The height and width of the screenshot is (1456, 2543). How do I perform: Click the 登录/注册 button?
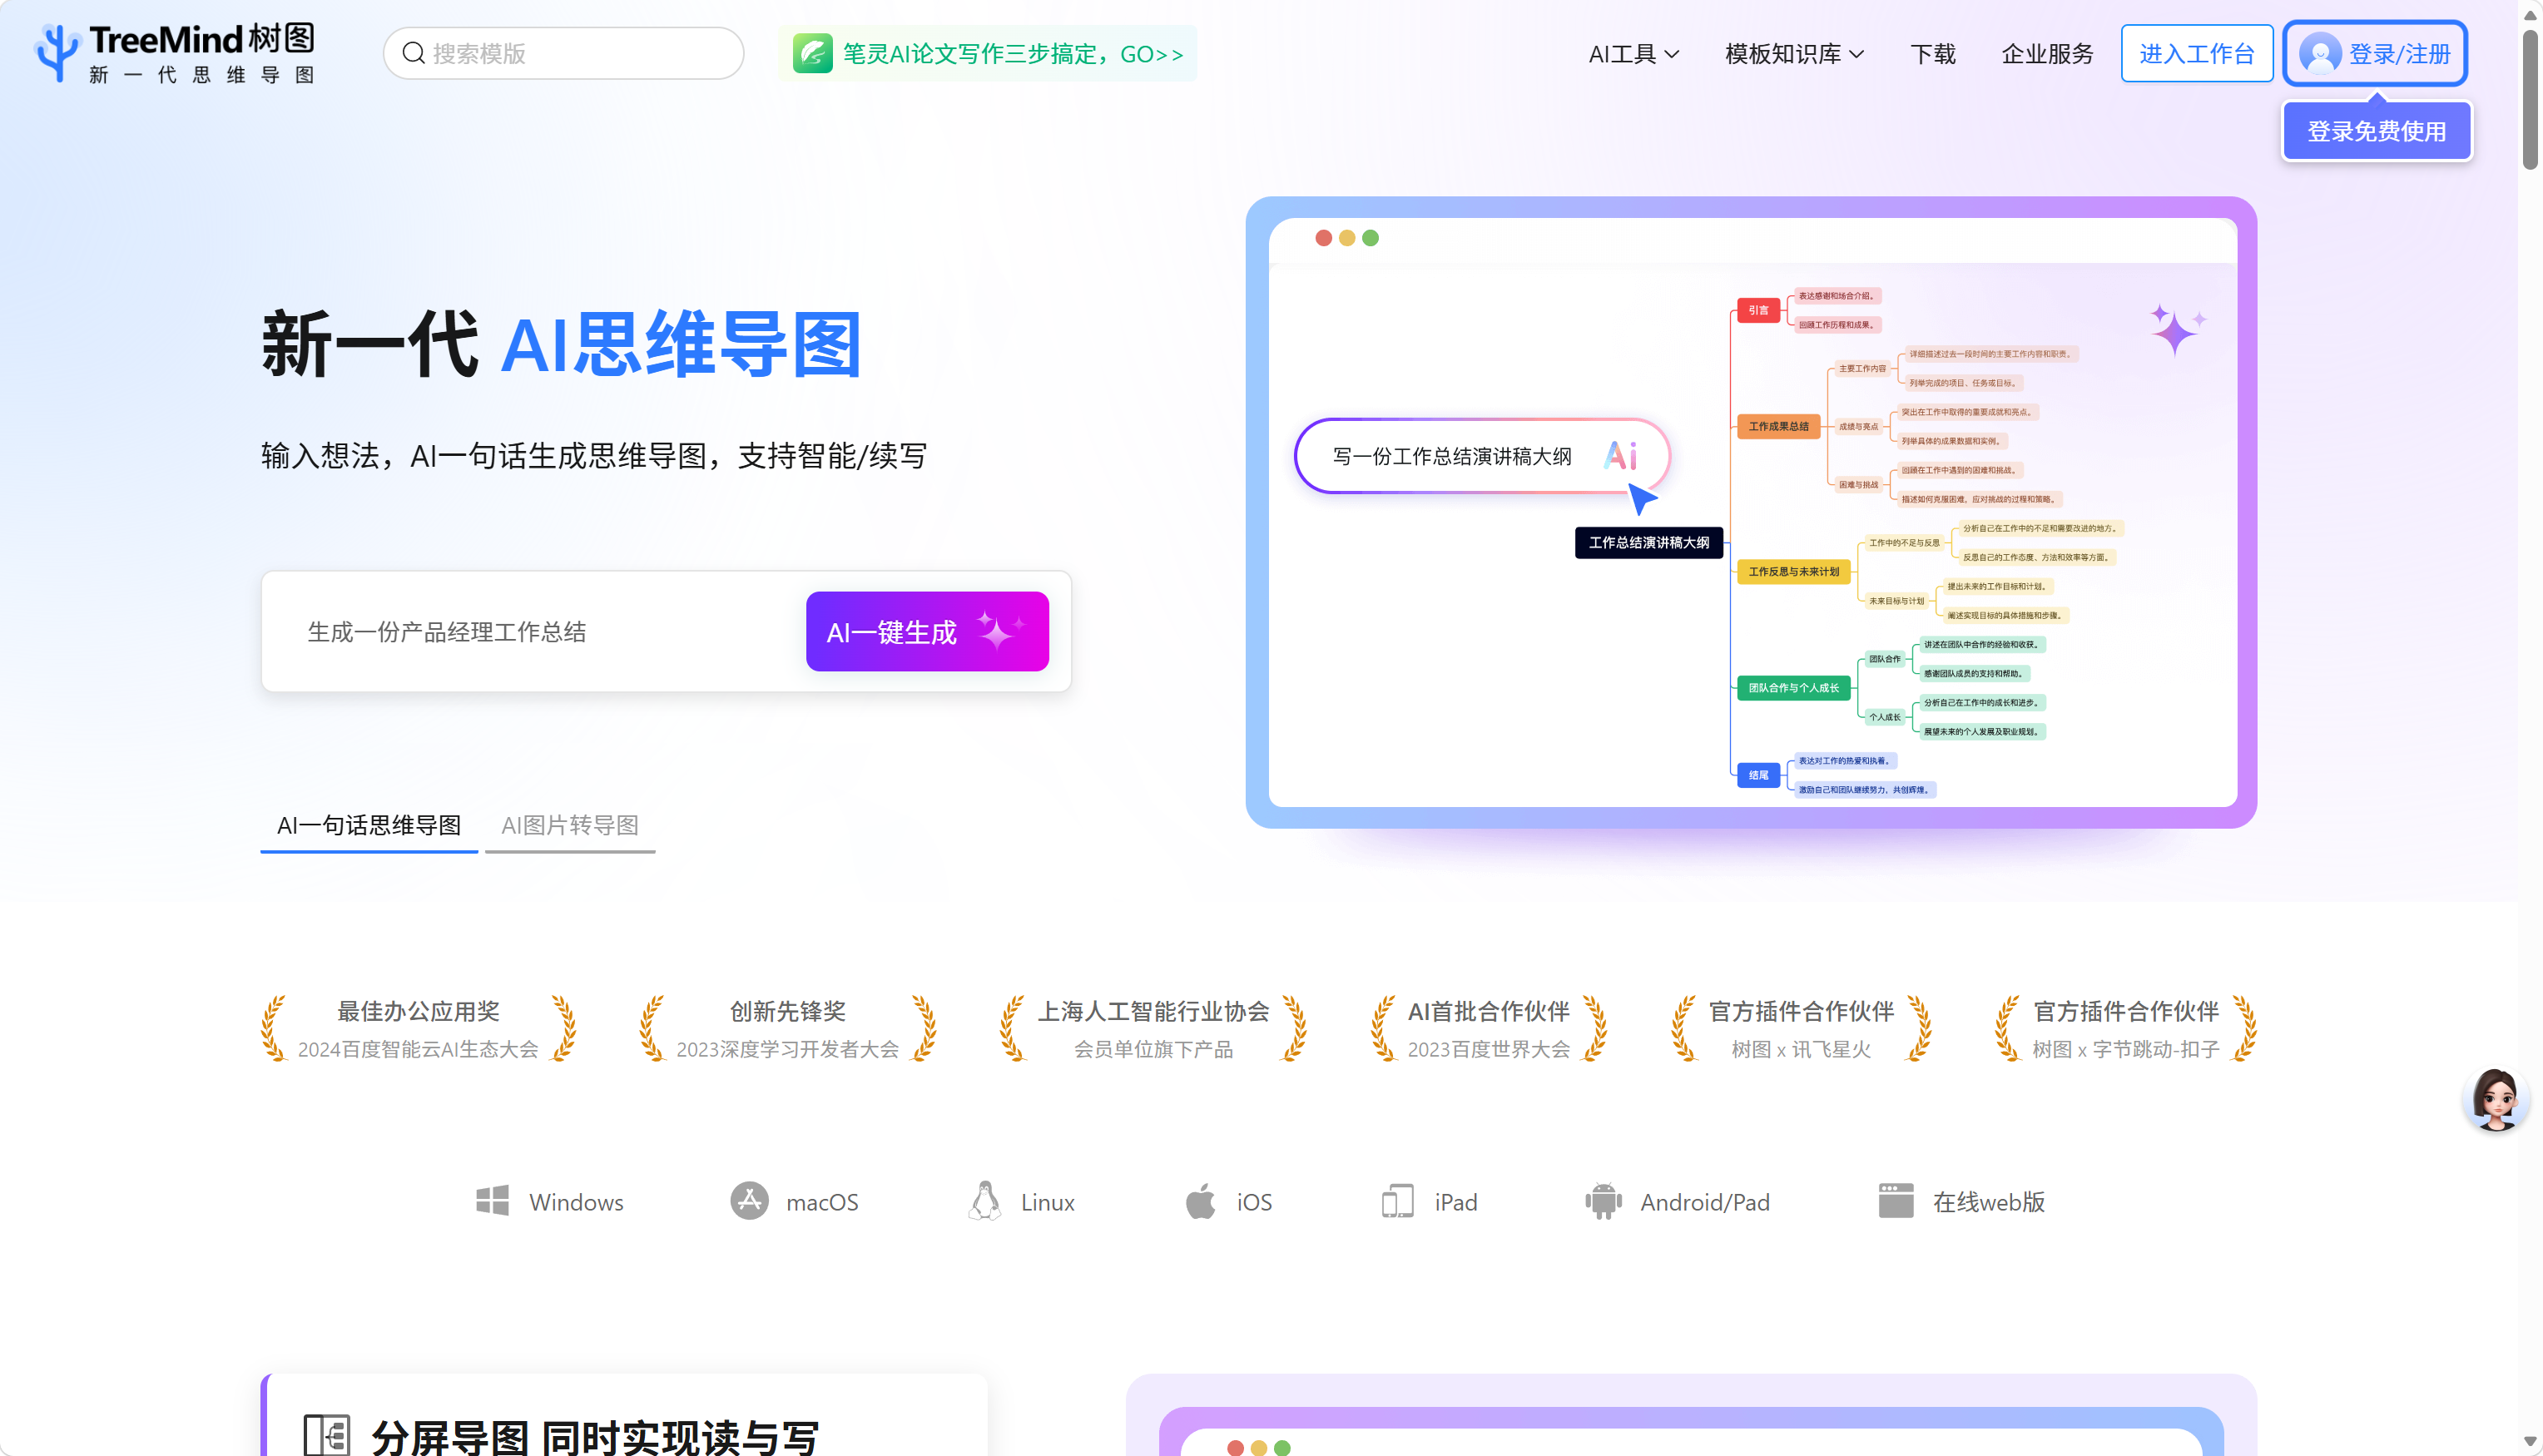pos(2376,54)
